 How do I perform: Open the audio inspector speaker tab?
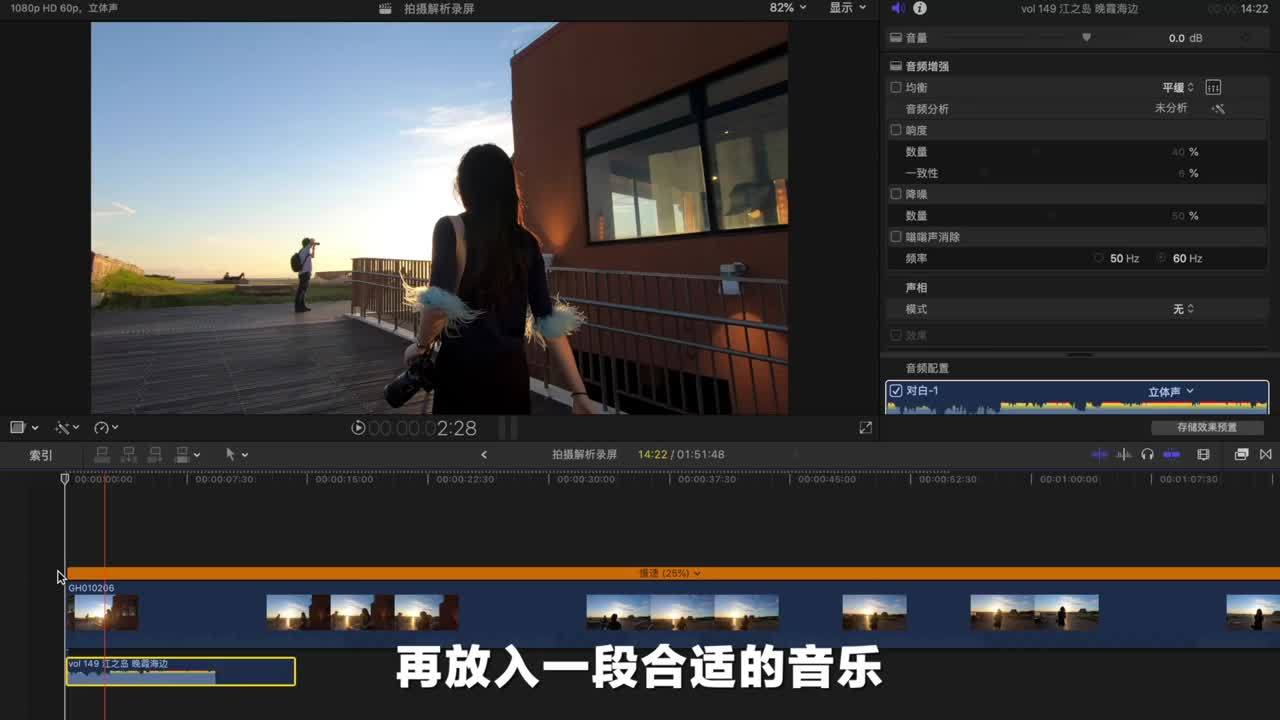click(x=897, y=8)
